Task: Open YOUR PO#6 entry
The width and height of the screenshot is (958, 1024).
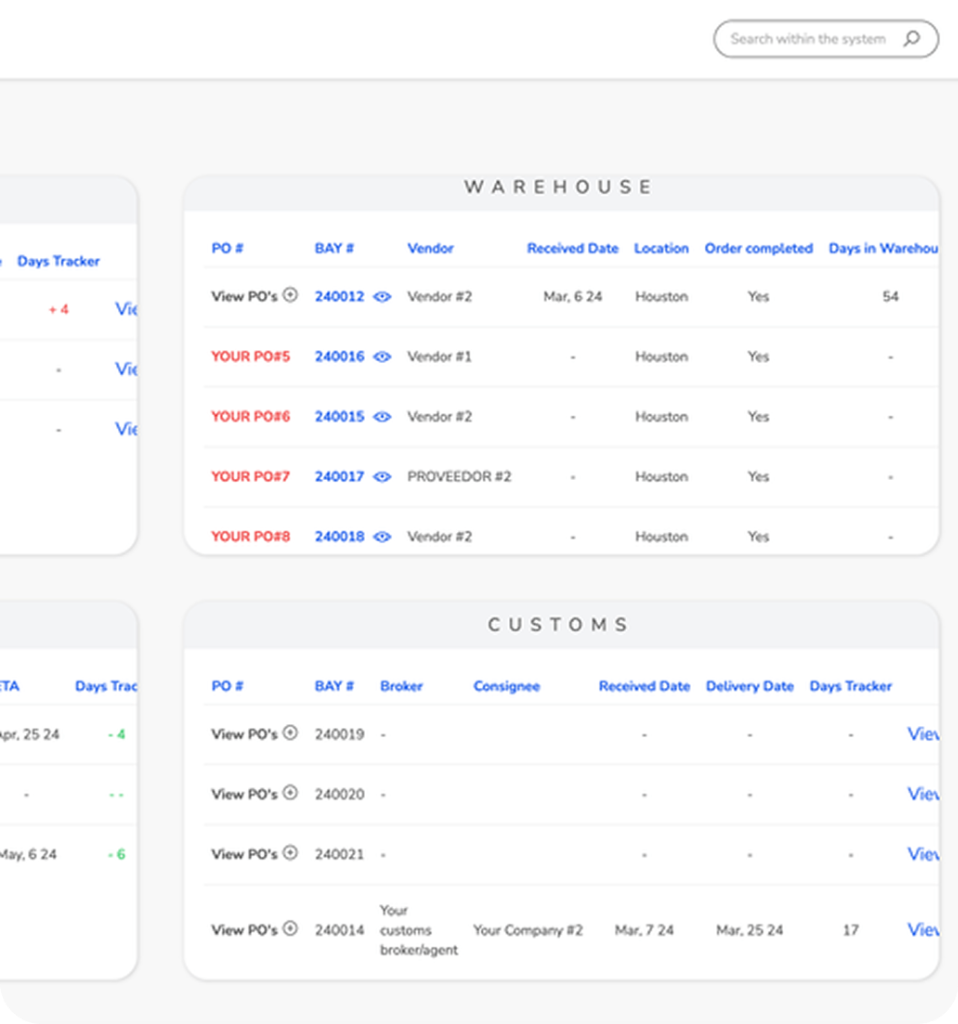Action: point(251,417)
